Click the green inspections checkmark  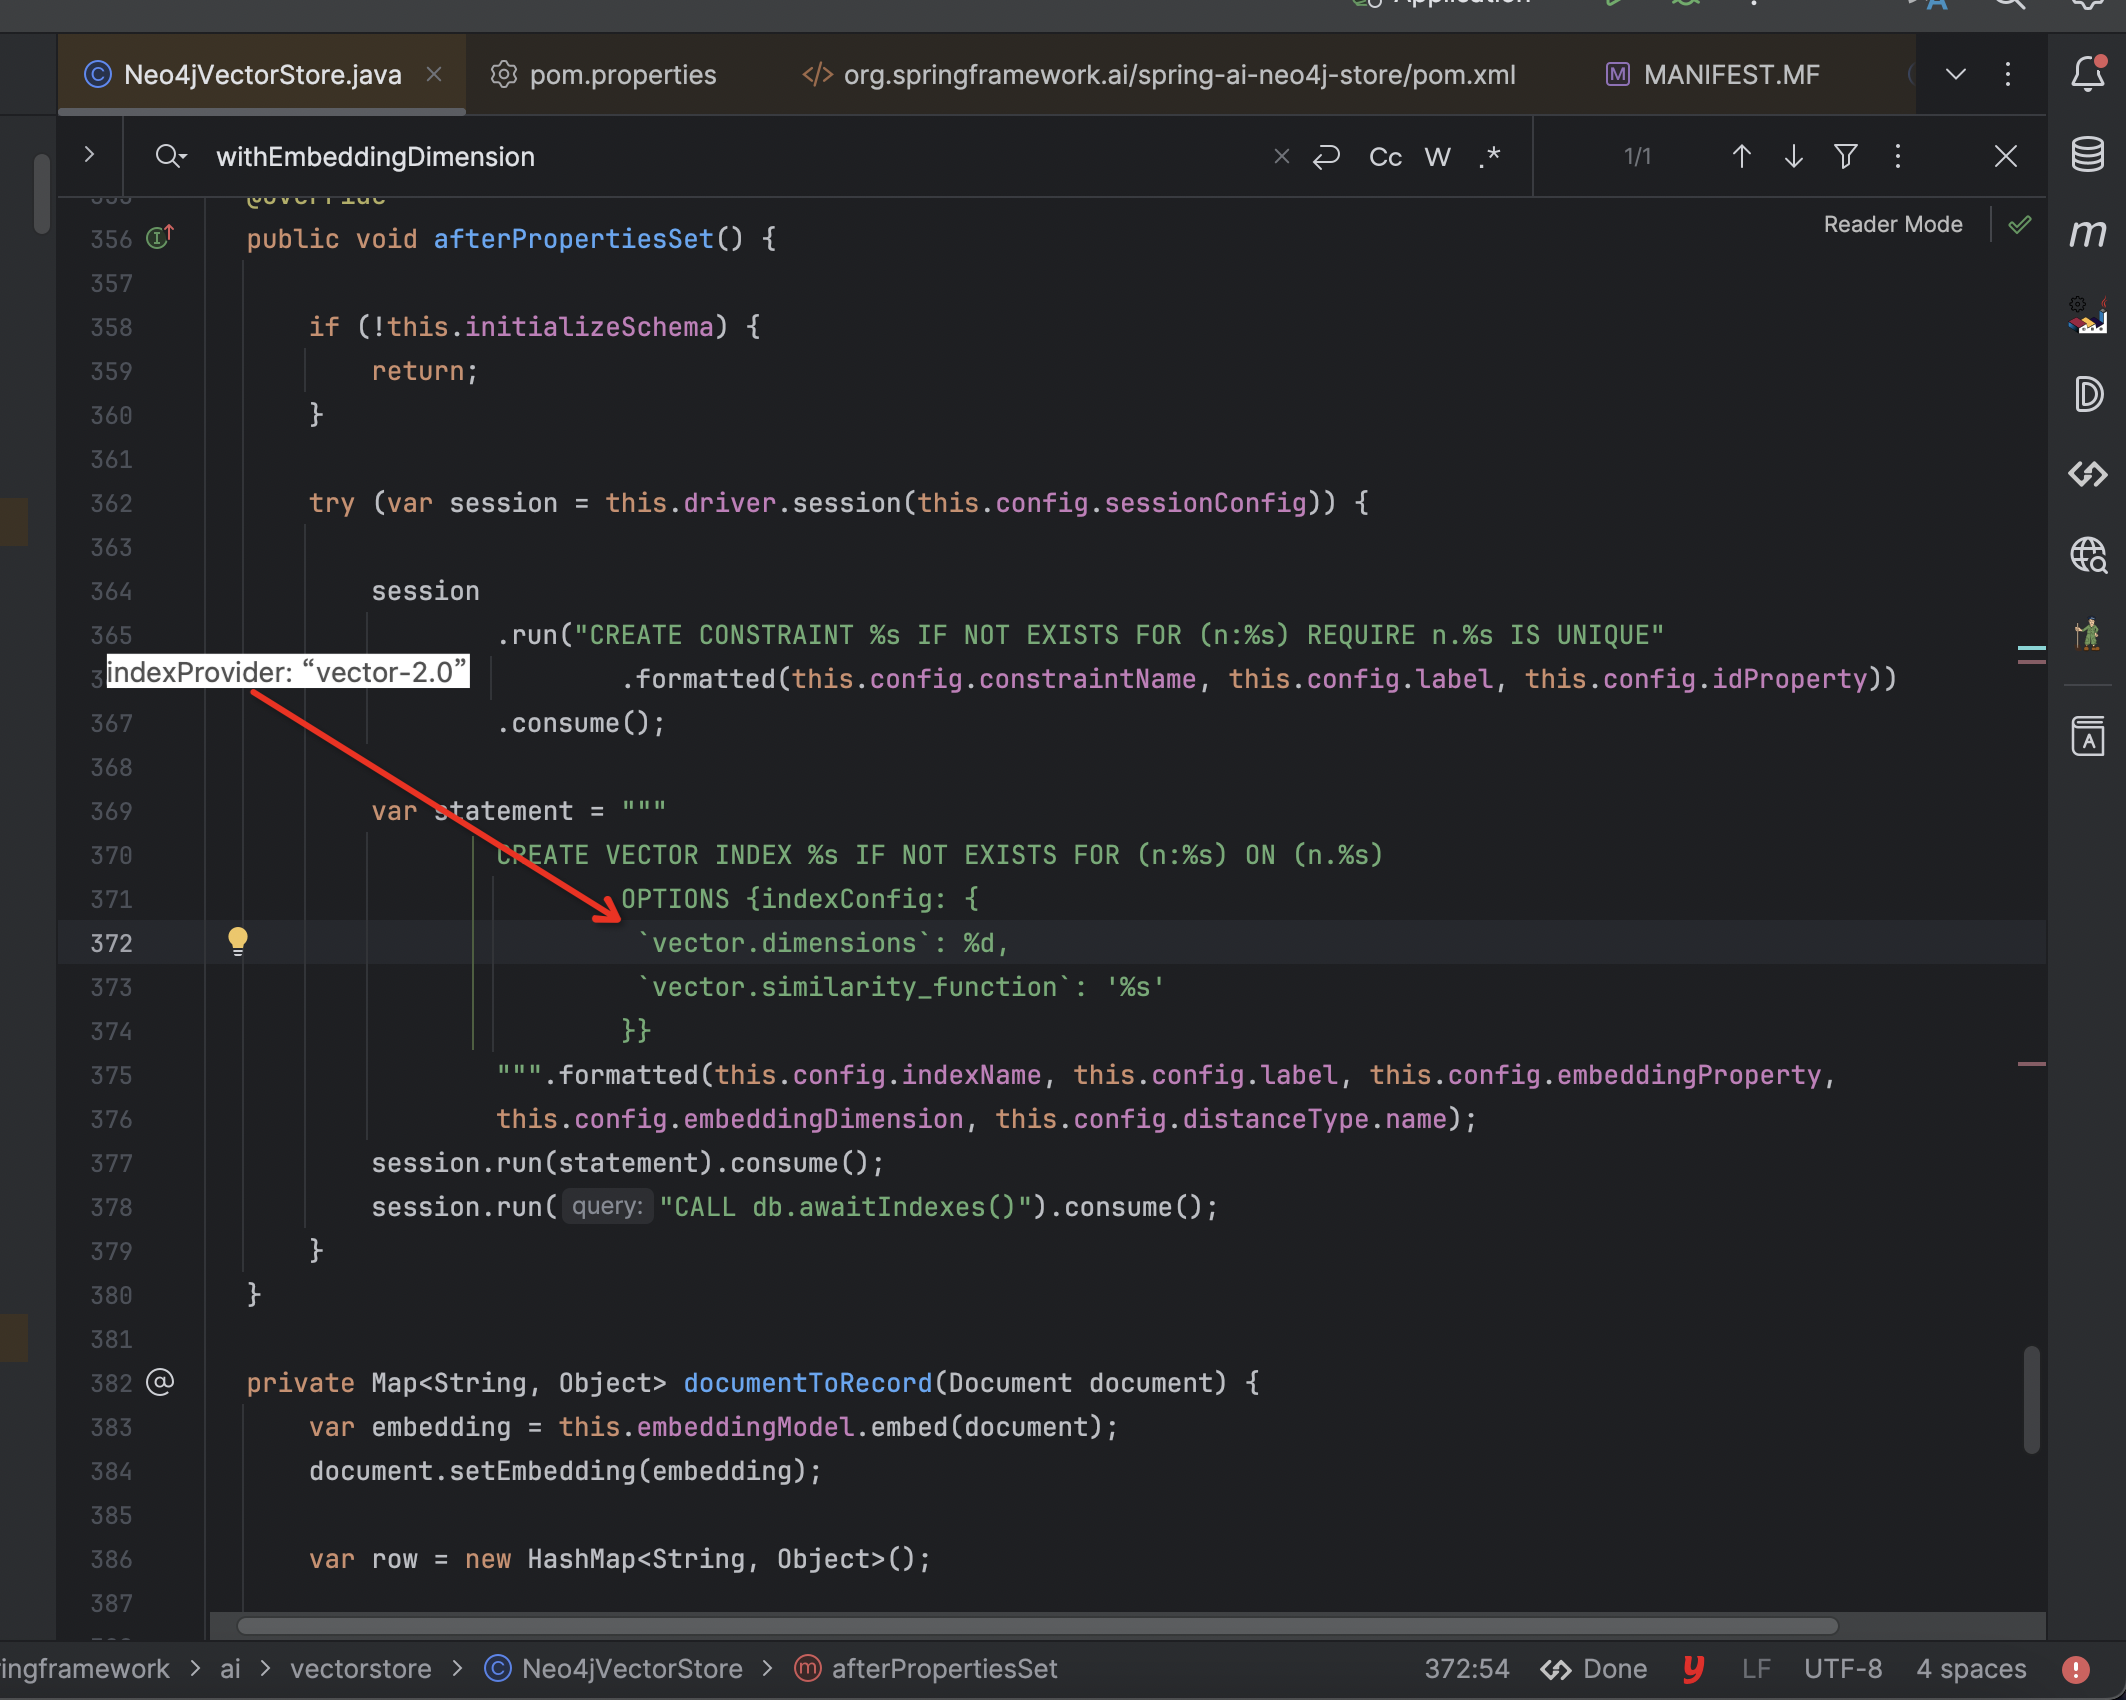click(x=2020, y=225)
